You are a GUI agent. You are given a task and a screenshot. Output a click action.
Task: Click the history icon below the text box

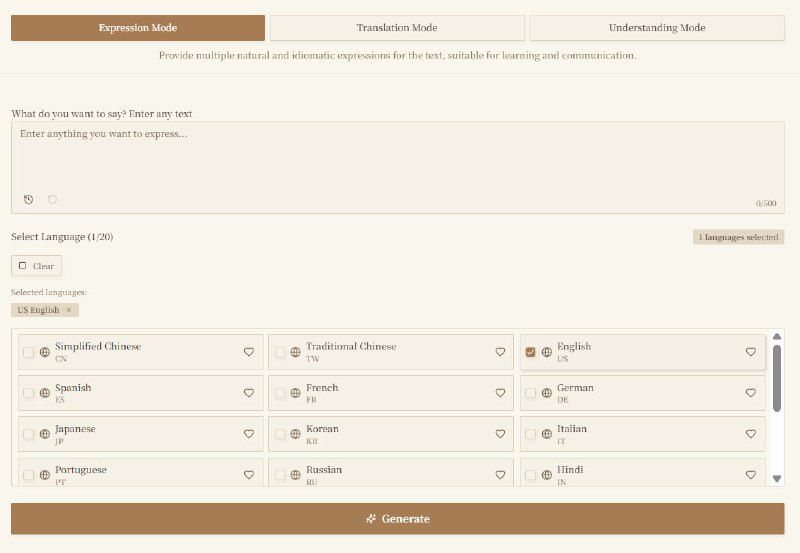tap(28, 199)
